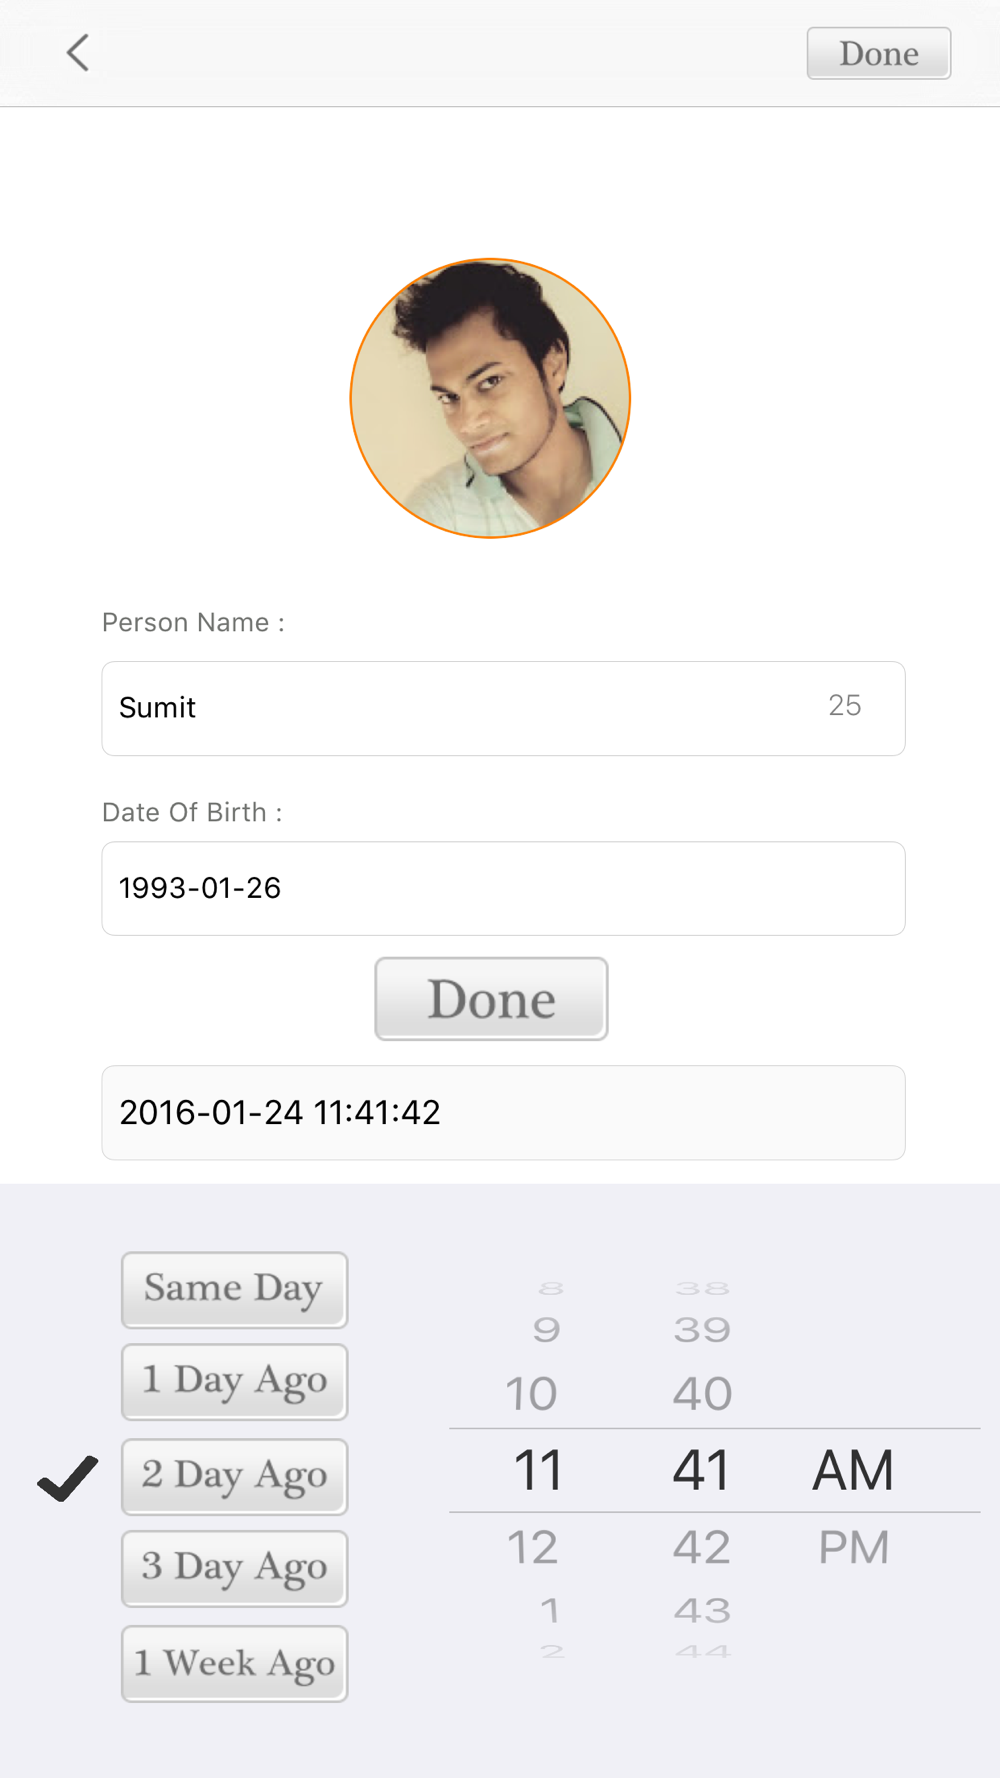Image resolution: width=1000 pixels, height=1778 pixels.
Task: Select hour 12 in the time picker
Action: [x=532, y=1547]
